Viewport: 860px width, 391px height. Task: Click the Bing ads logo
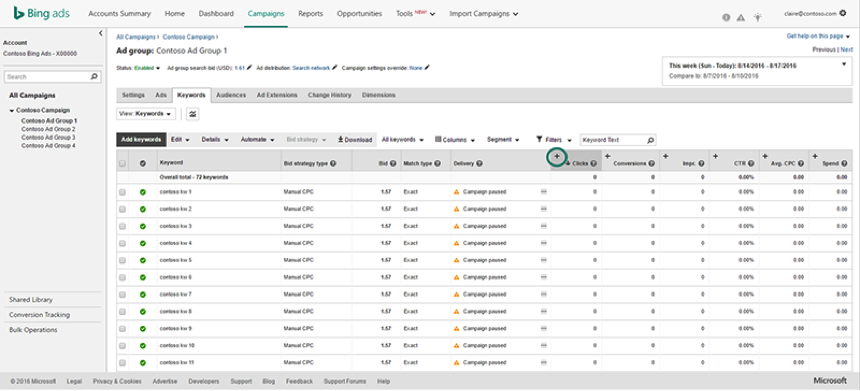42,13
